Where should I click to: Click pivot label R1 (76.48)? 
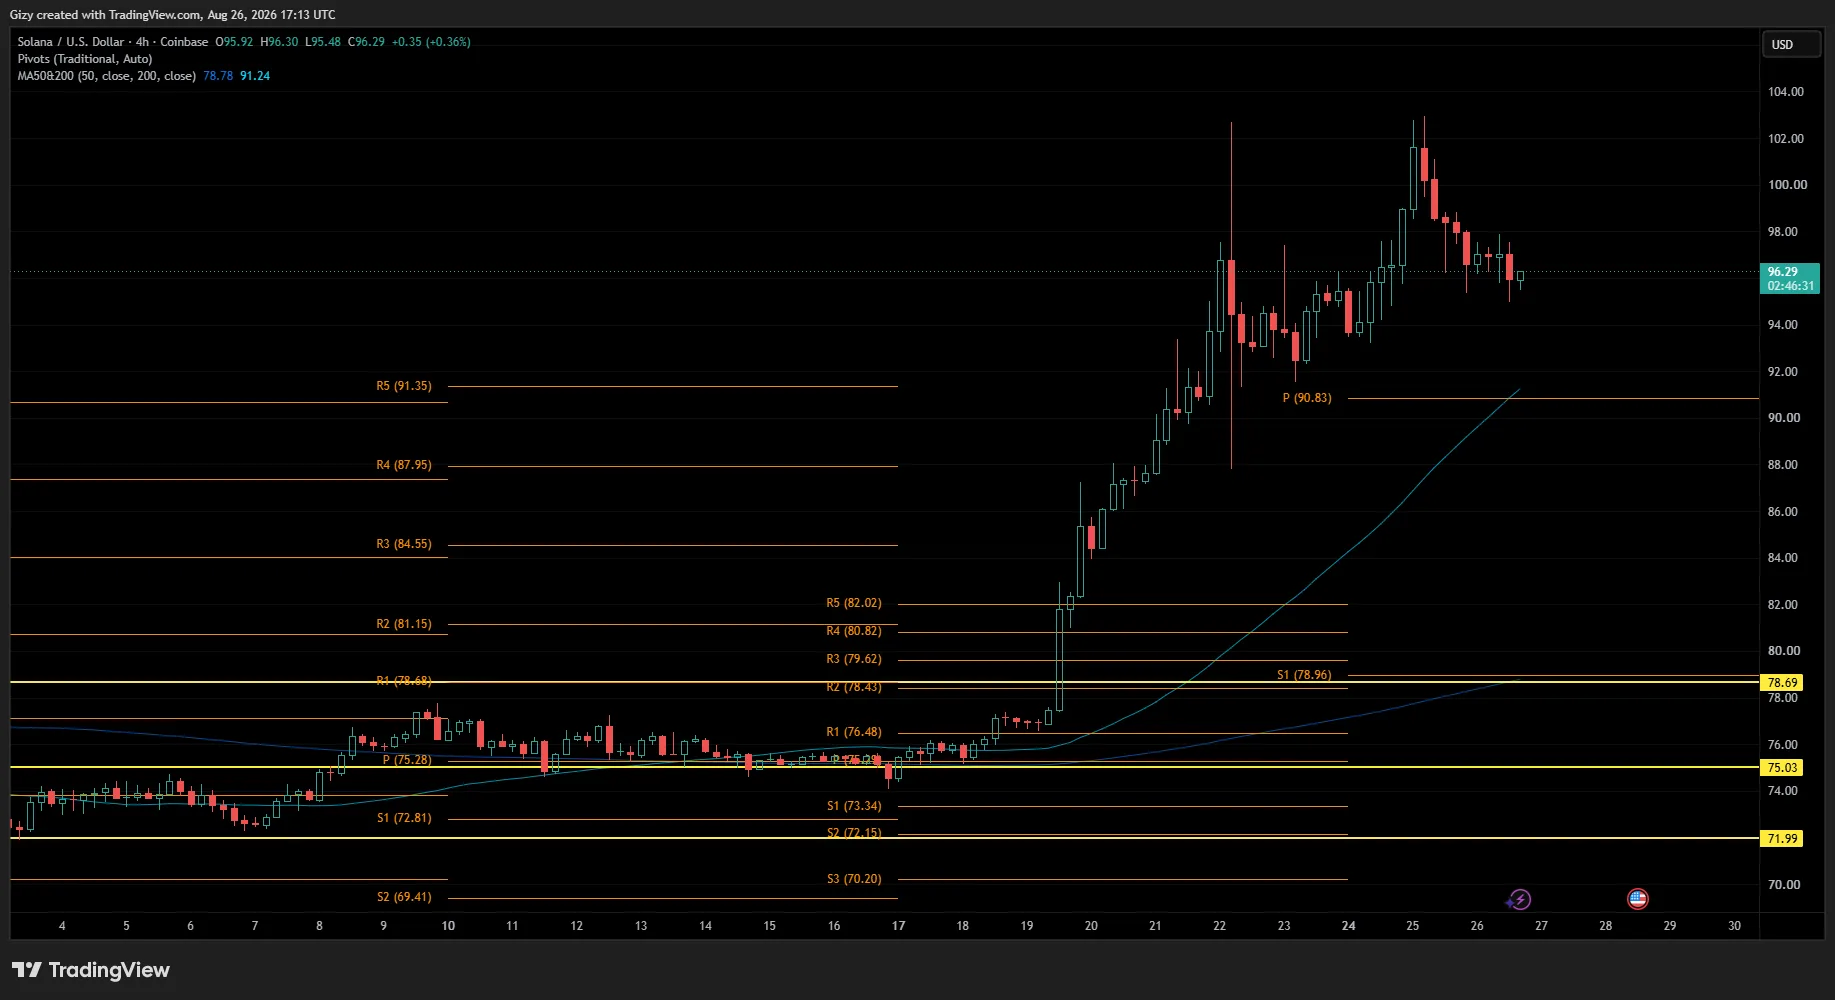point(854,732)
